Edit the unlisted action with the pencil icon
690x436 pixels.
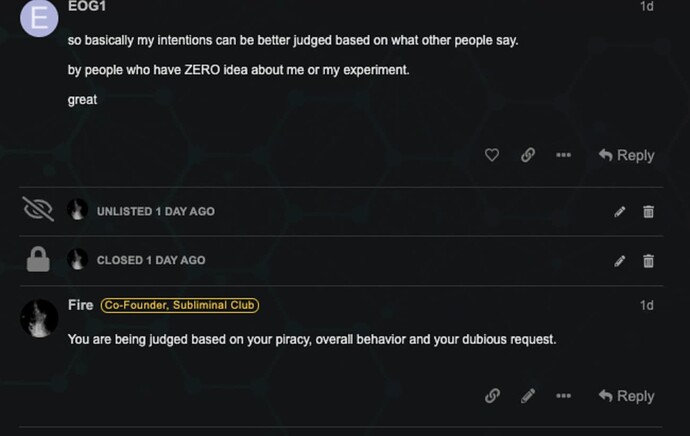pos(619,211)
